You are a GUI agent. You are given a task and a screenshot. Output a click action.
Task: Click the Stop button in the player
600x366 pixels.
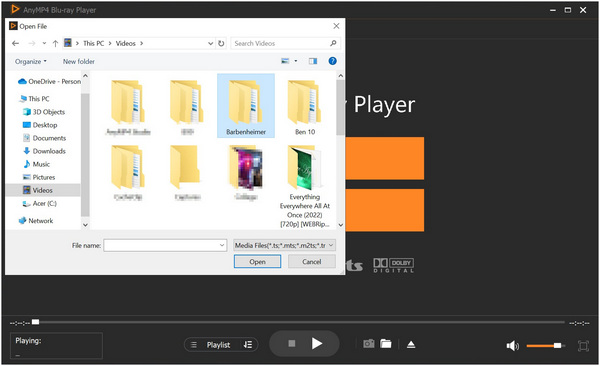[292, 343]
